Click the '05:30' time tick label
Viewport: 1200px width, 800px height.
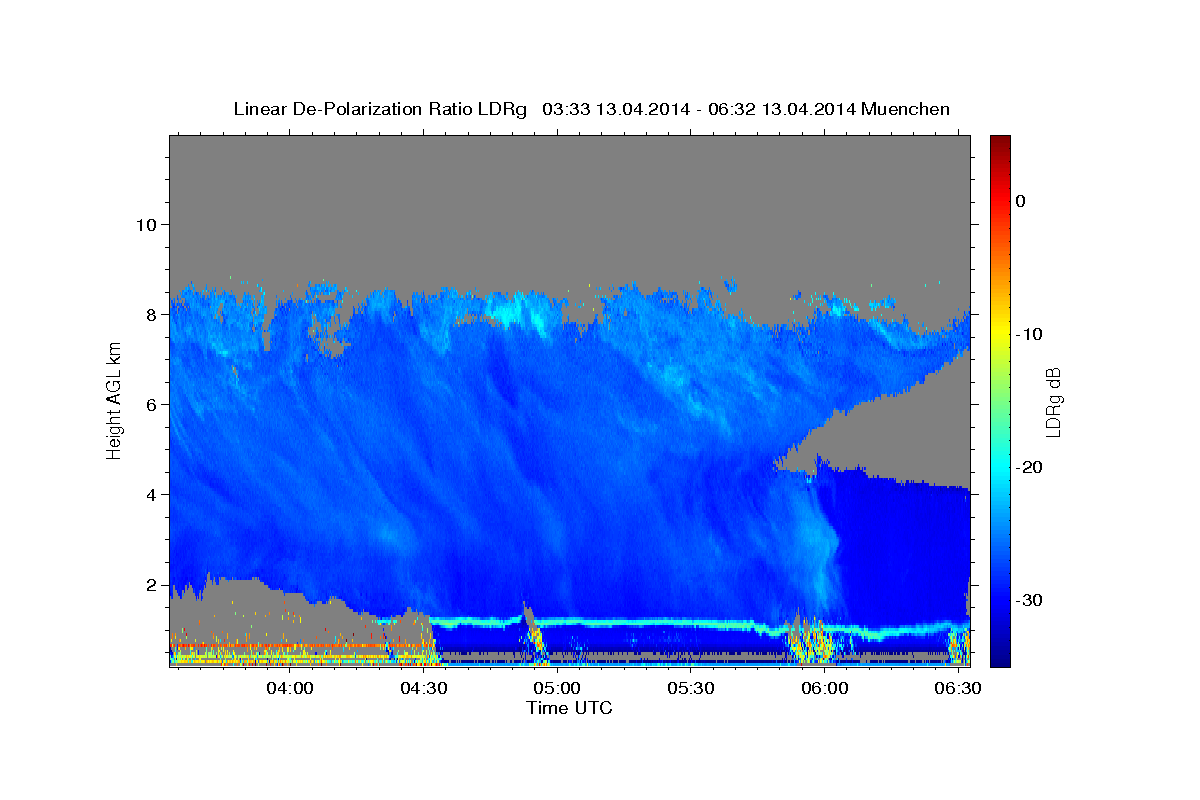(x=690, y=689)
